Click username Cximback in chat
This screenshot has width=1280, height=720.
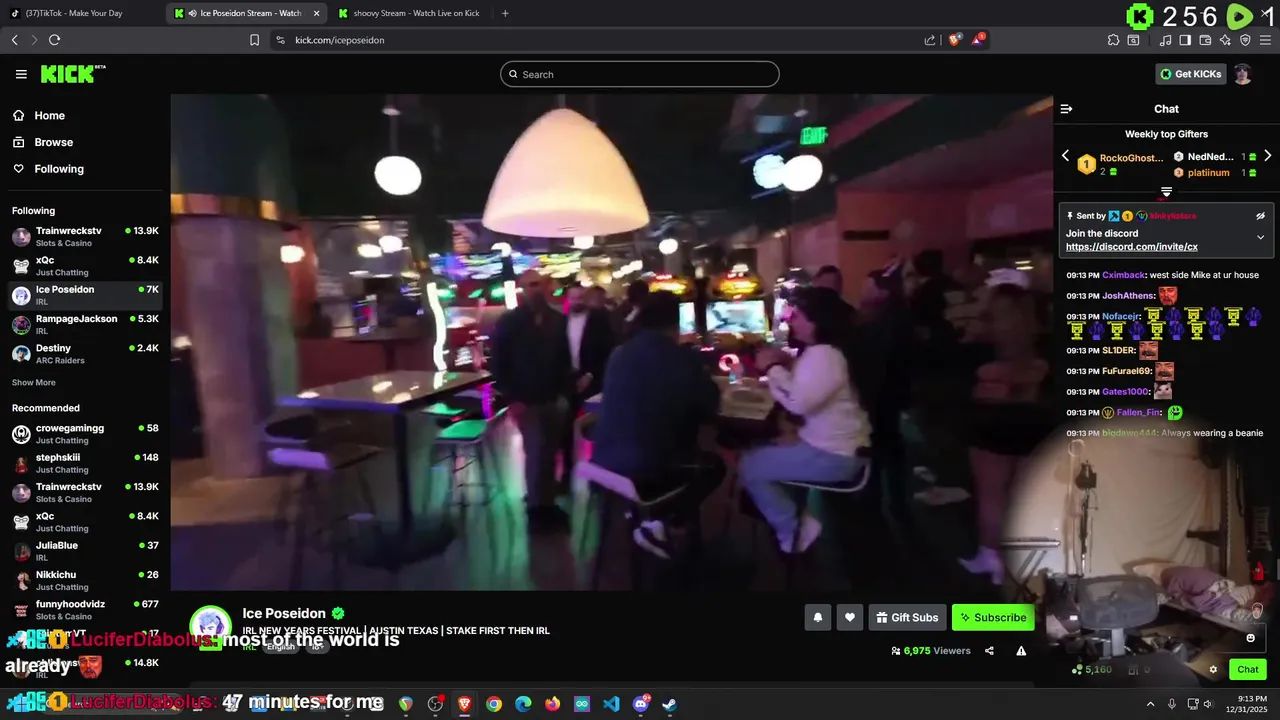coord(1123,275)
